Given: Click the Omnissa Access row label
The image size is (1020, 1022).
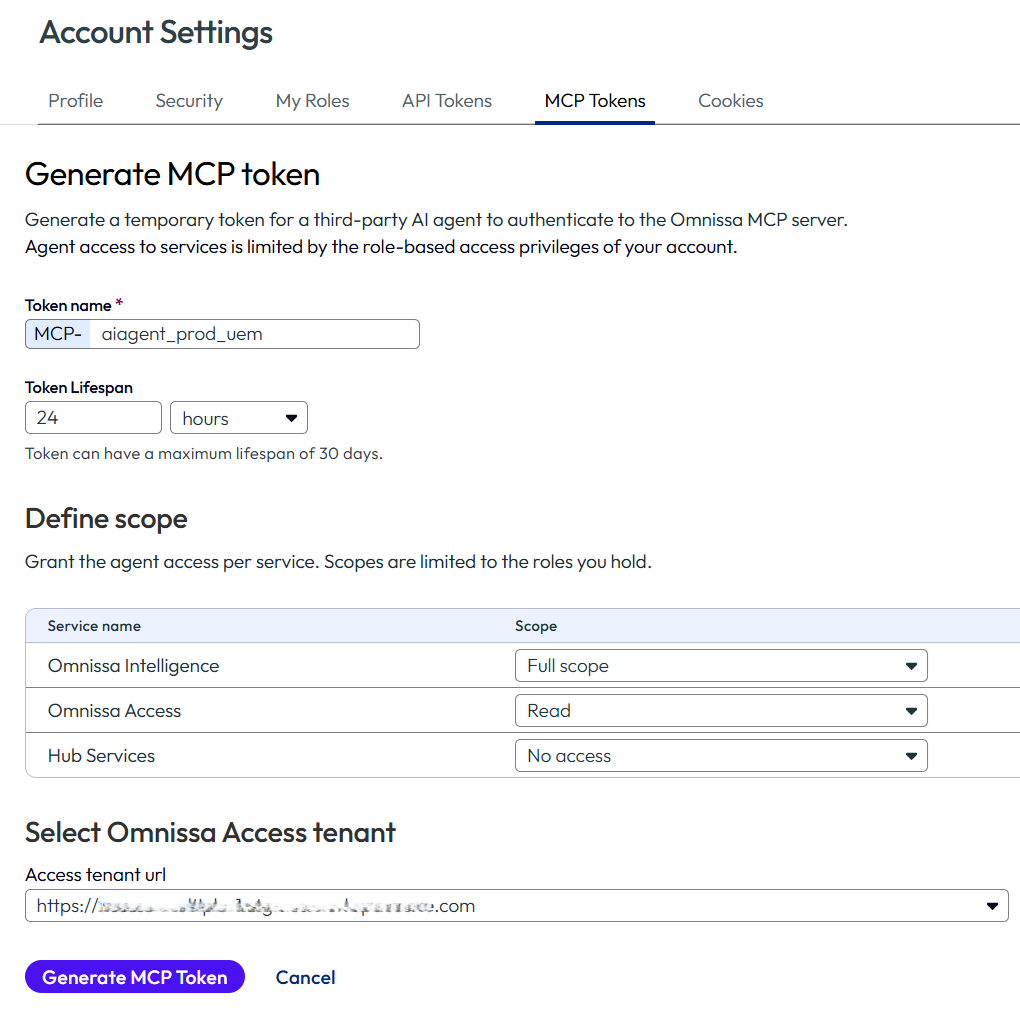Looking at the screenshot, I should (114, 710).
